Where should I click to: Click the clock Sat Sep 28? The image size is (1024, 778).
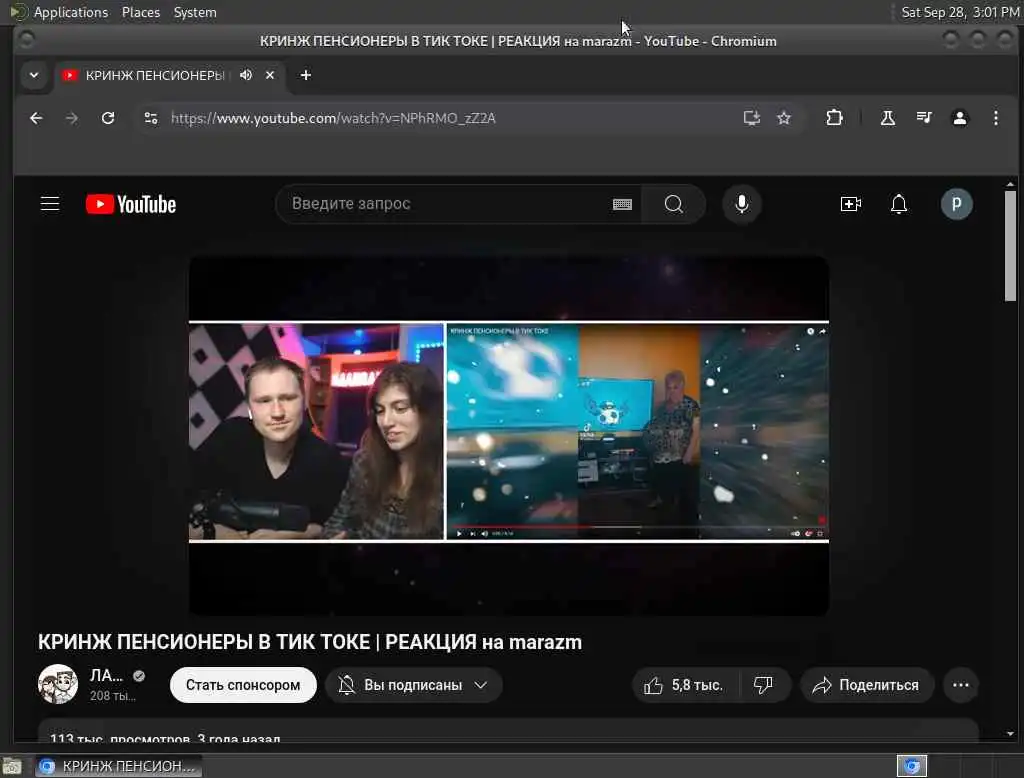[959, 12]
